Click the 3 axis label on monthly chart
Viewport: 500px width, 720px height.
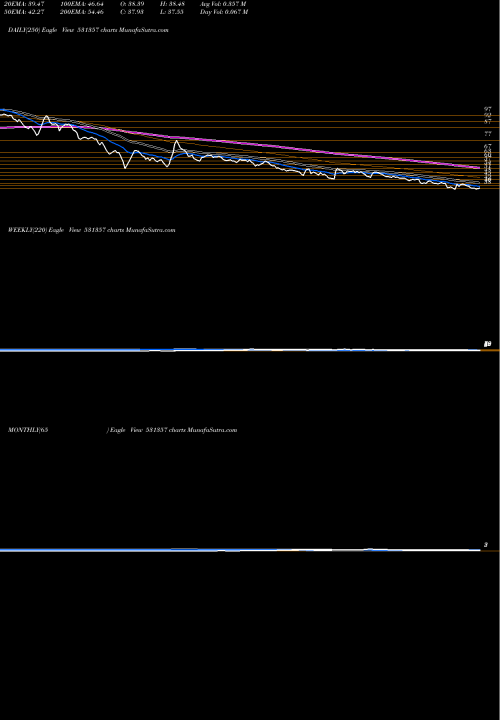[486, 545]
